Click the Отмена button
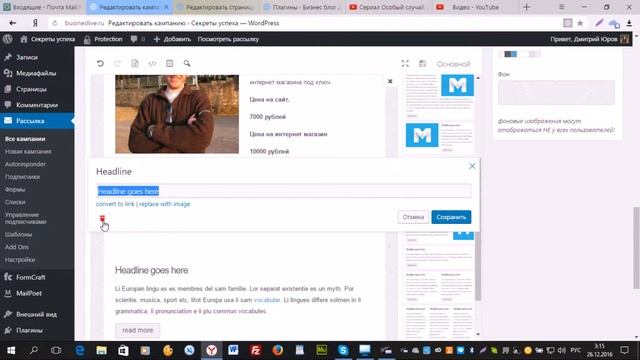640x360 pixels. (x=413, y=217)
